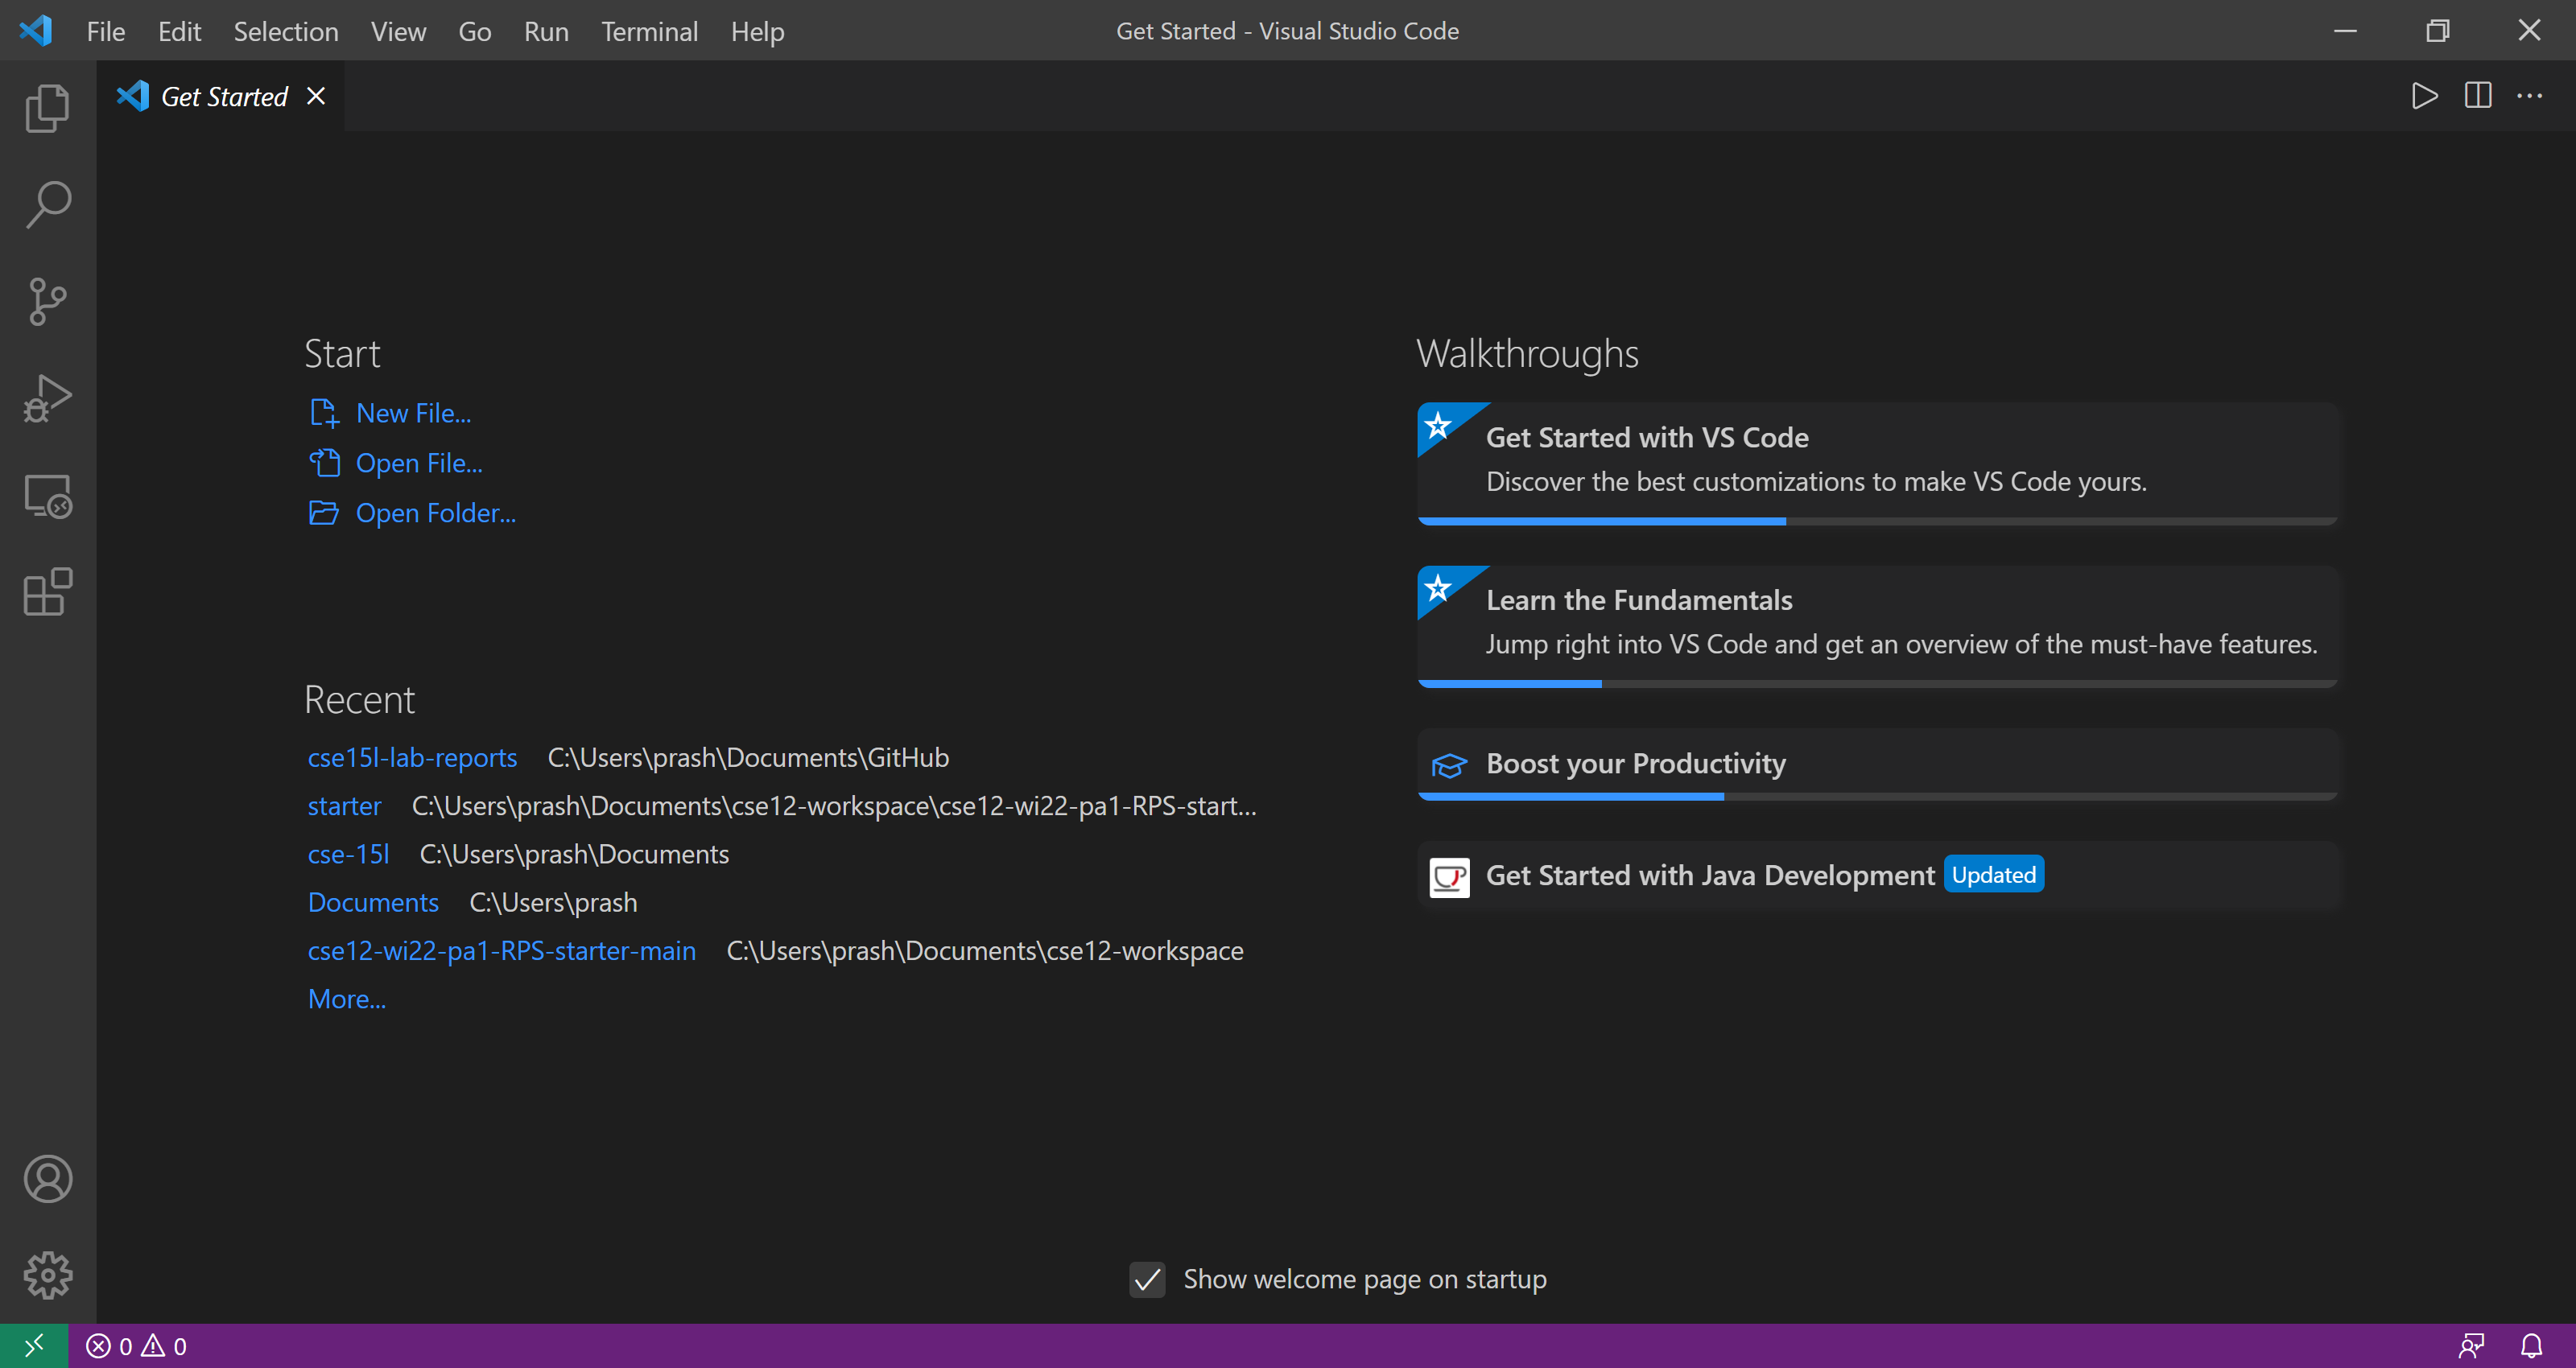The width and height of the screenshot is (2576, 1368).
Task: Open the Manage gear icon
Action: click(47, 1275)
